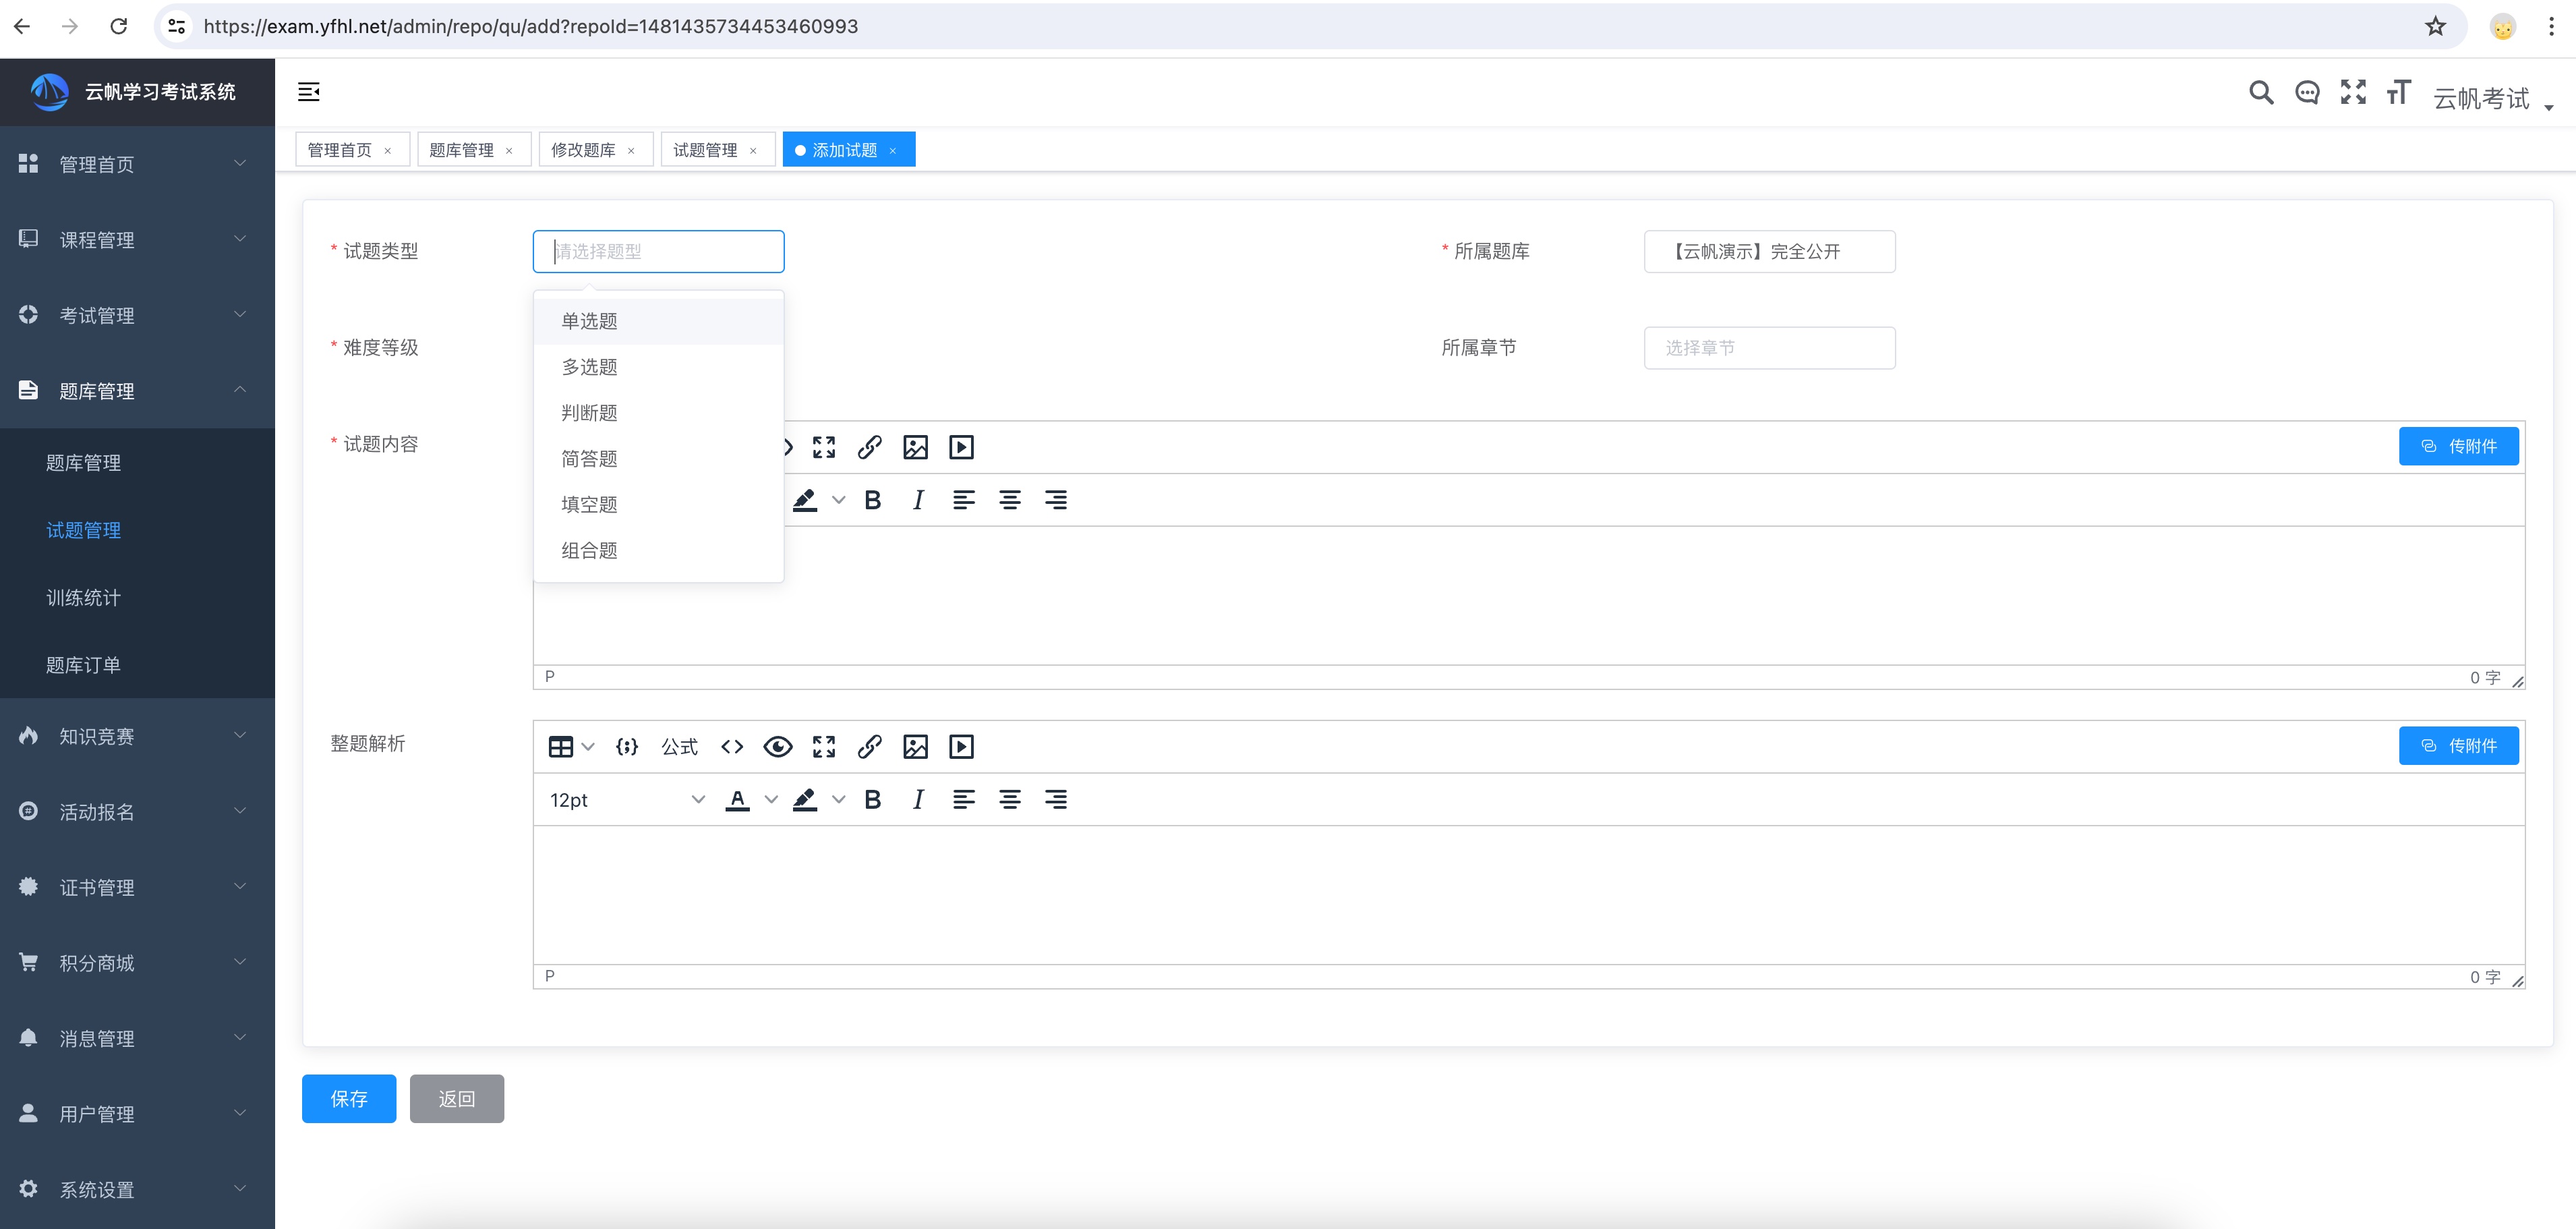The height and width of the screenshot is (1229, 2576).
Task: Apply highlight color in analysis editor
Action: pyautogui.click(x=805, y=800)
